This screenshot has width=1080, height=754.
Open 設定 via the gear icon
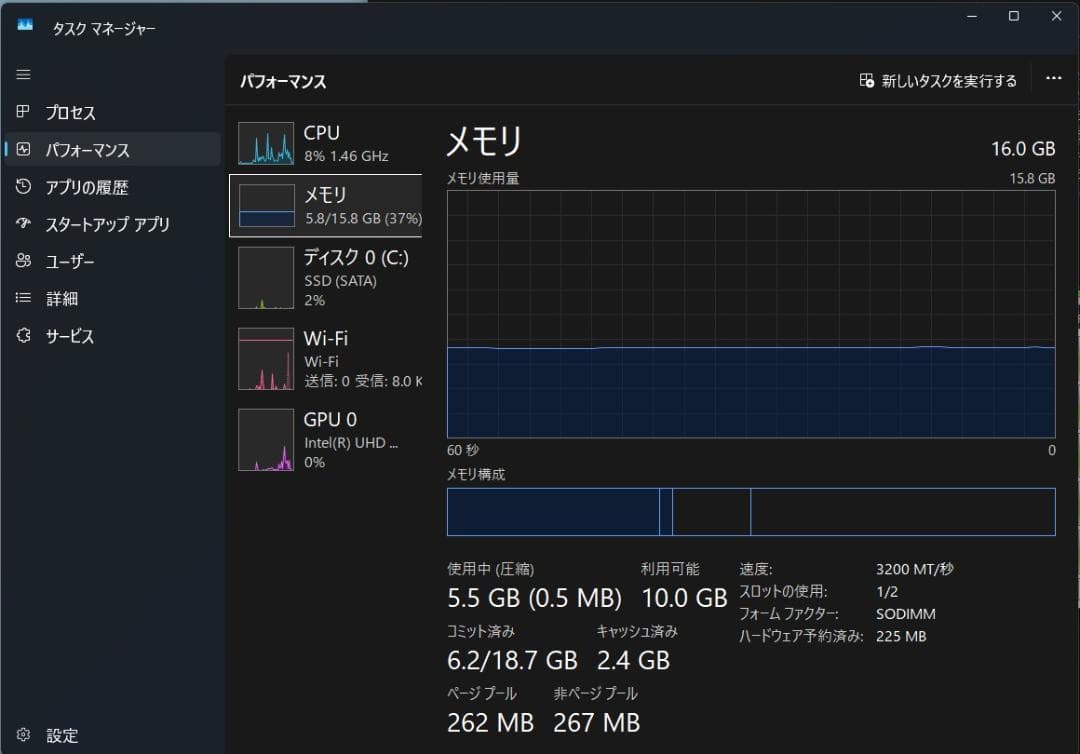pos(24,735)
